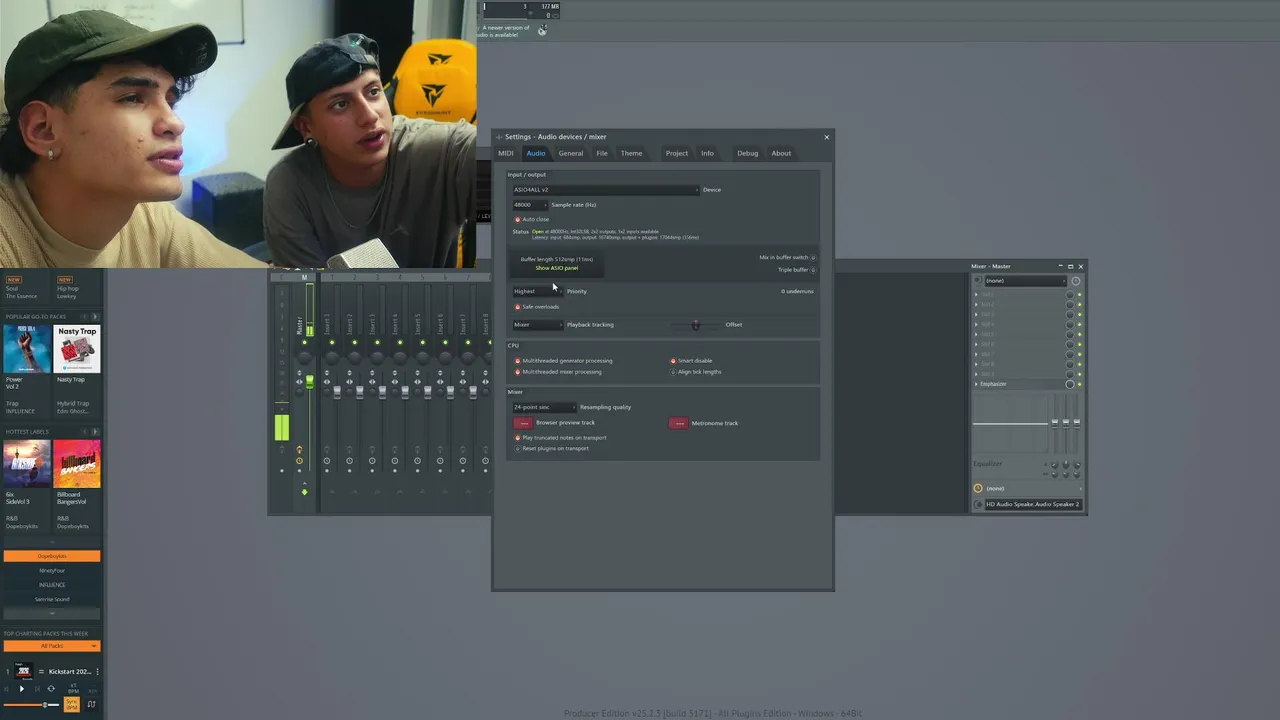Close the Settings window
Image resolution: width=1280 pixels, height=720 pixels.
point(826,137)
